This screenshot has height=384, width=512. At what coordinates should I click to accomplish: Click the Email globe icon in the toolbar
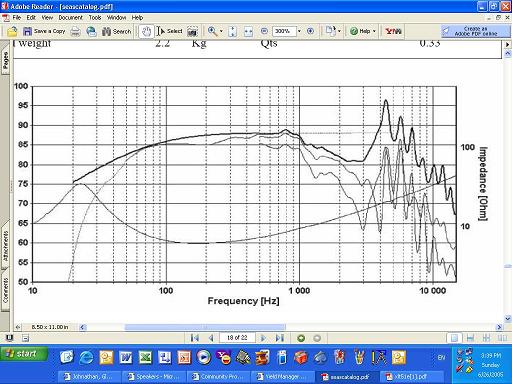point(91,31)
